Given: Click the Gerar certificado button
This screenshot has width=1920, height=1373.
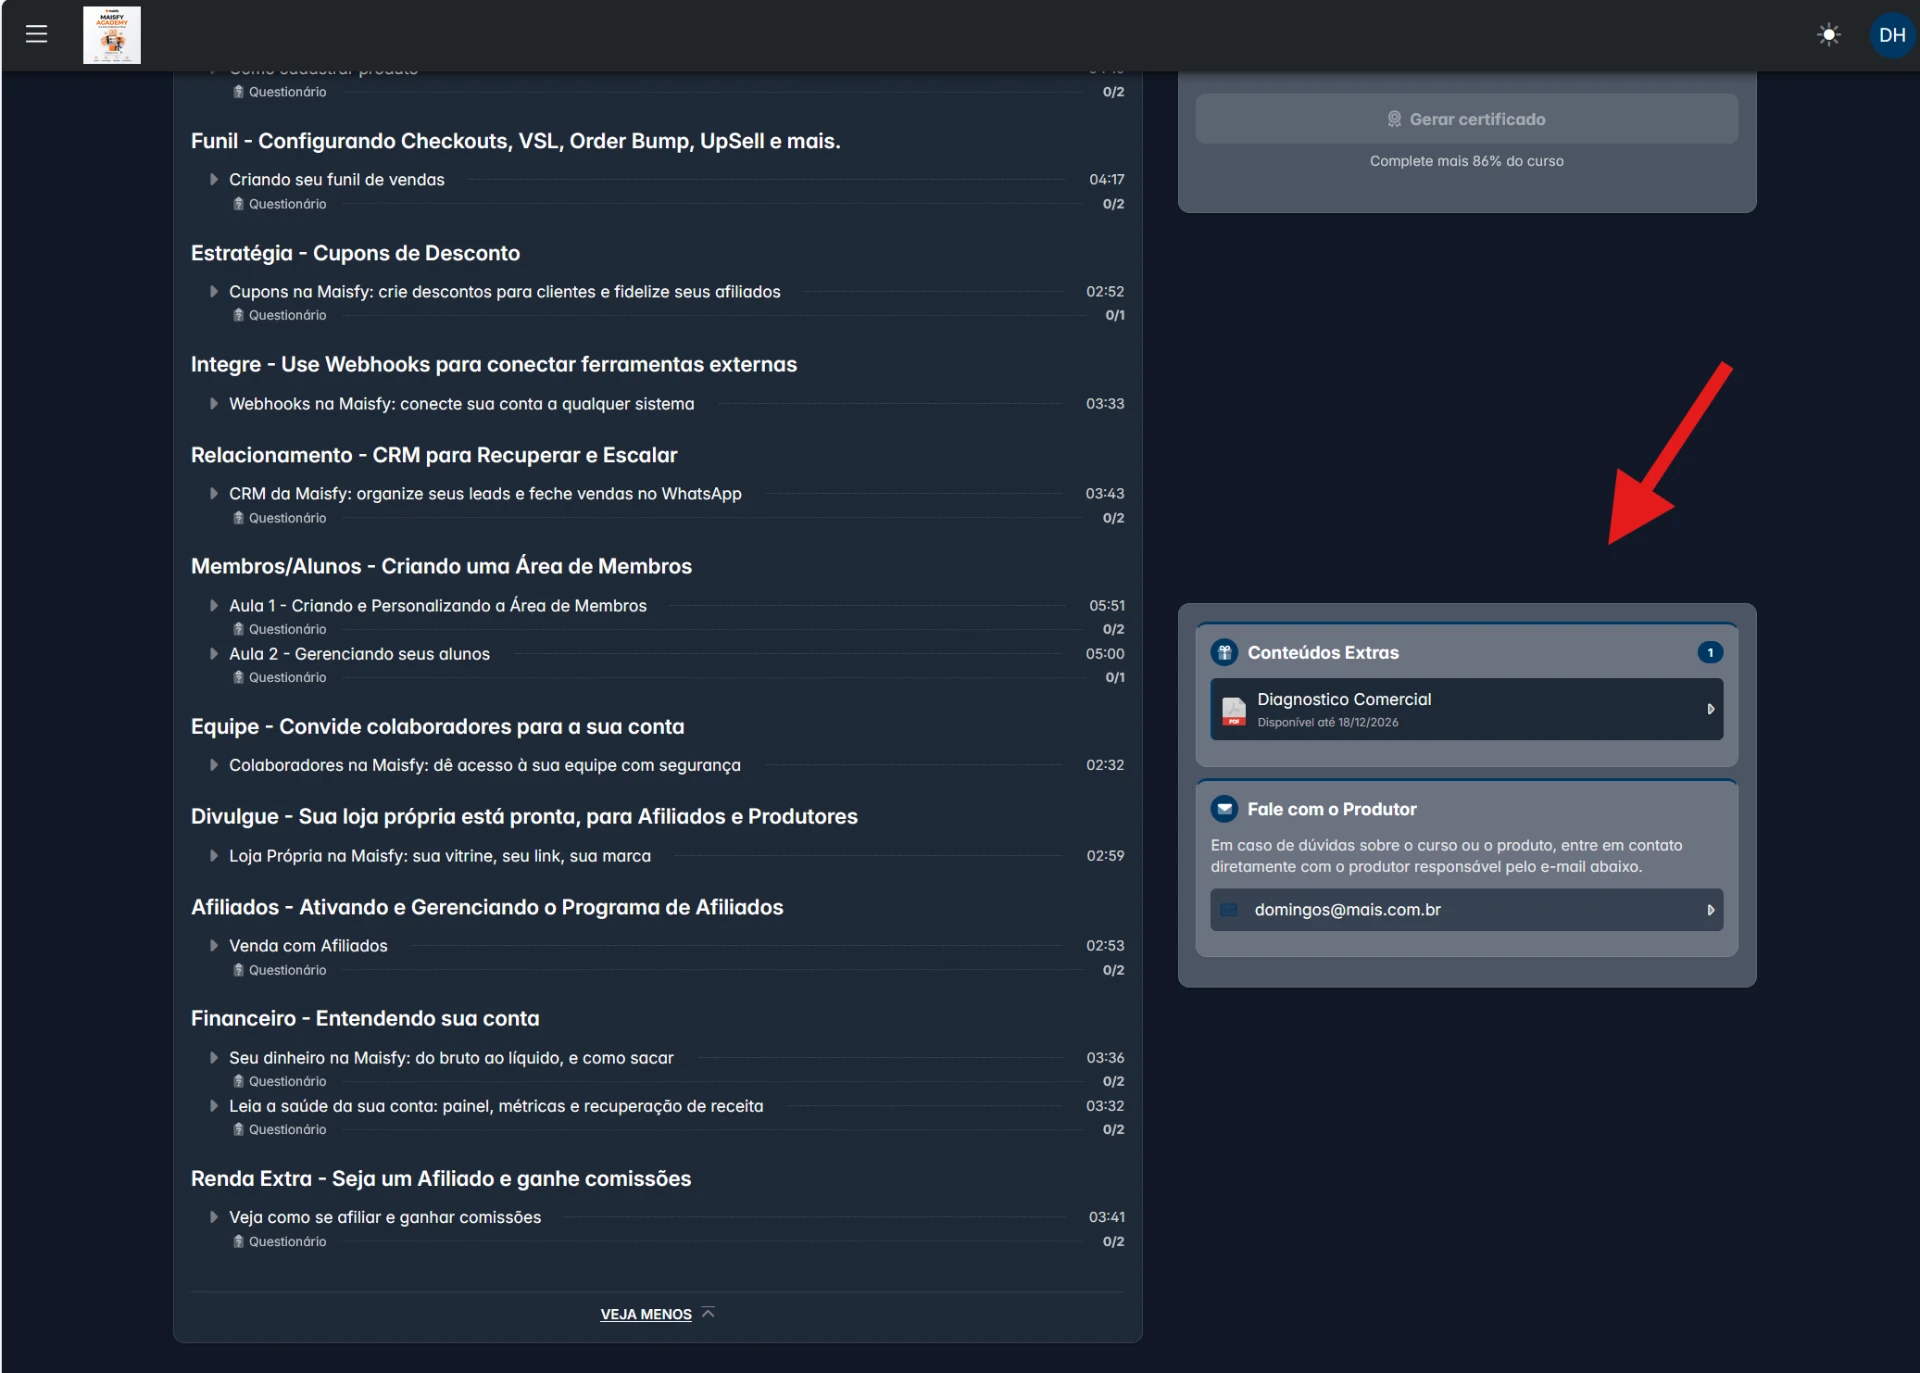Looking at the screenshot, I should coord(1466,119).
